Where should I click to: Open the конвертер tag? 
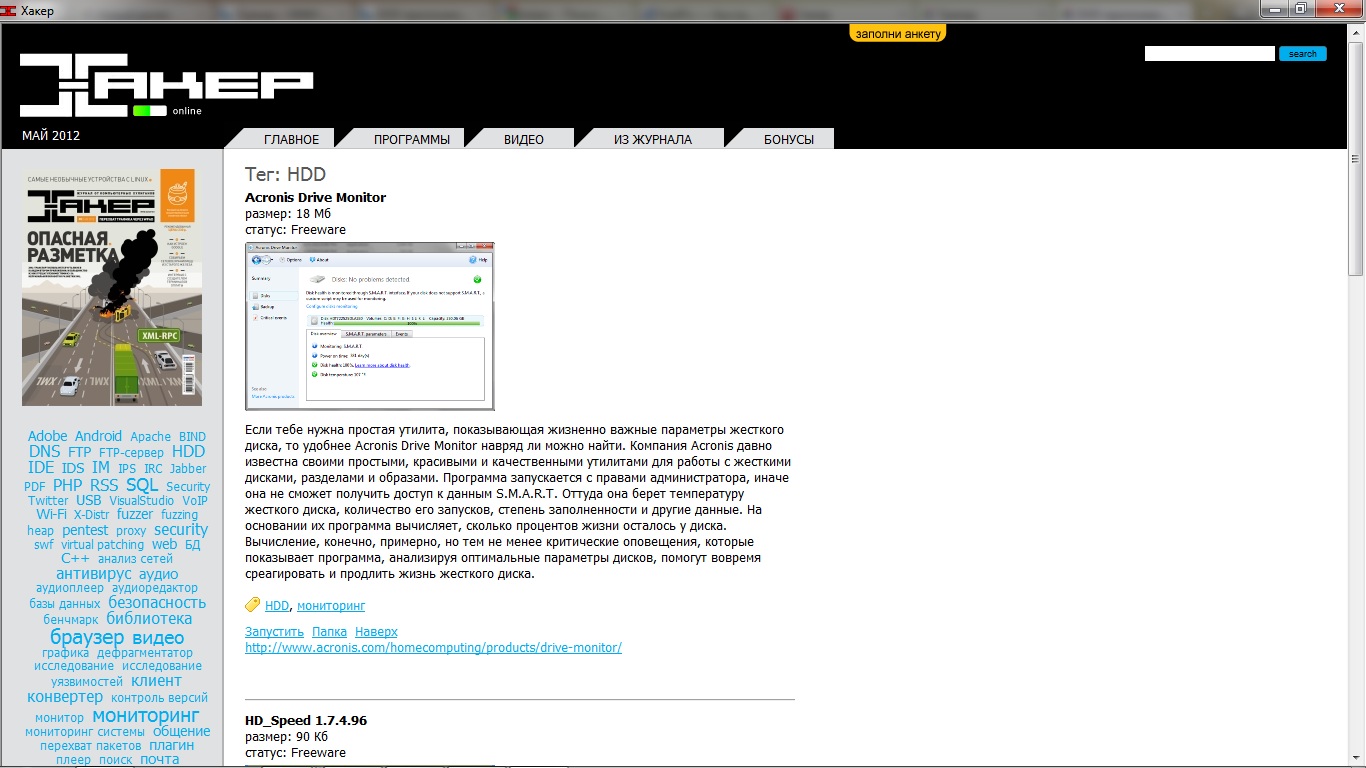[x=65, y=697]
